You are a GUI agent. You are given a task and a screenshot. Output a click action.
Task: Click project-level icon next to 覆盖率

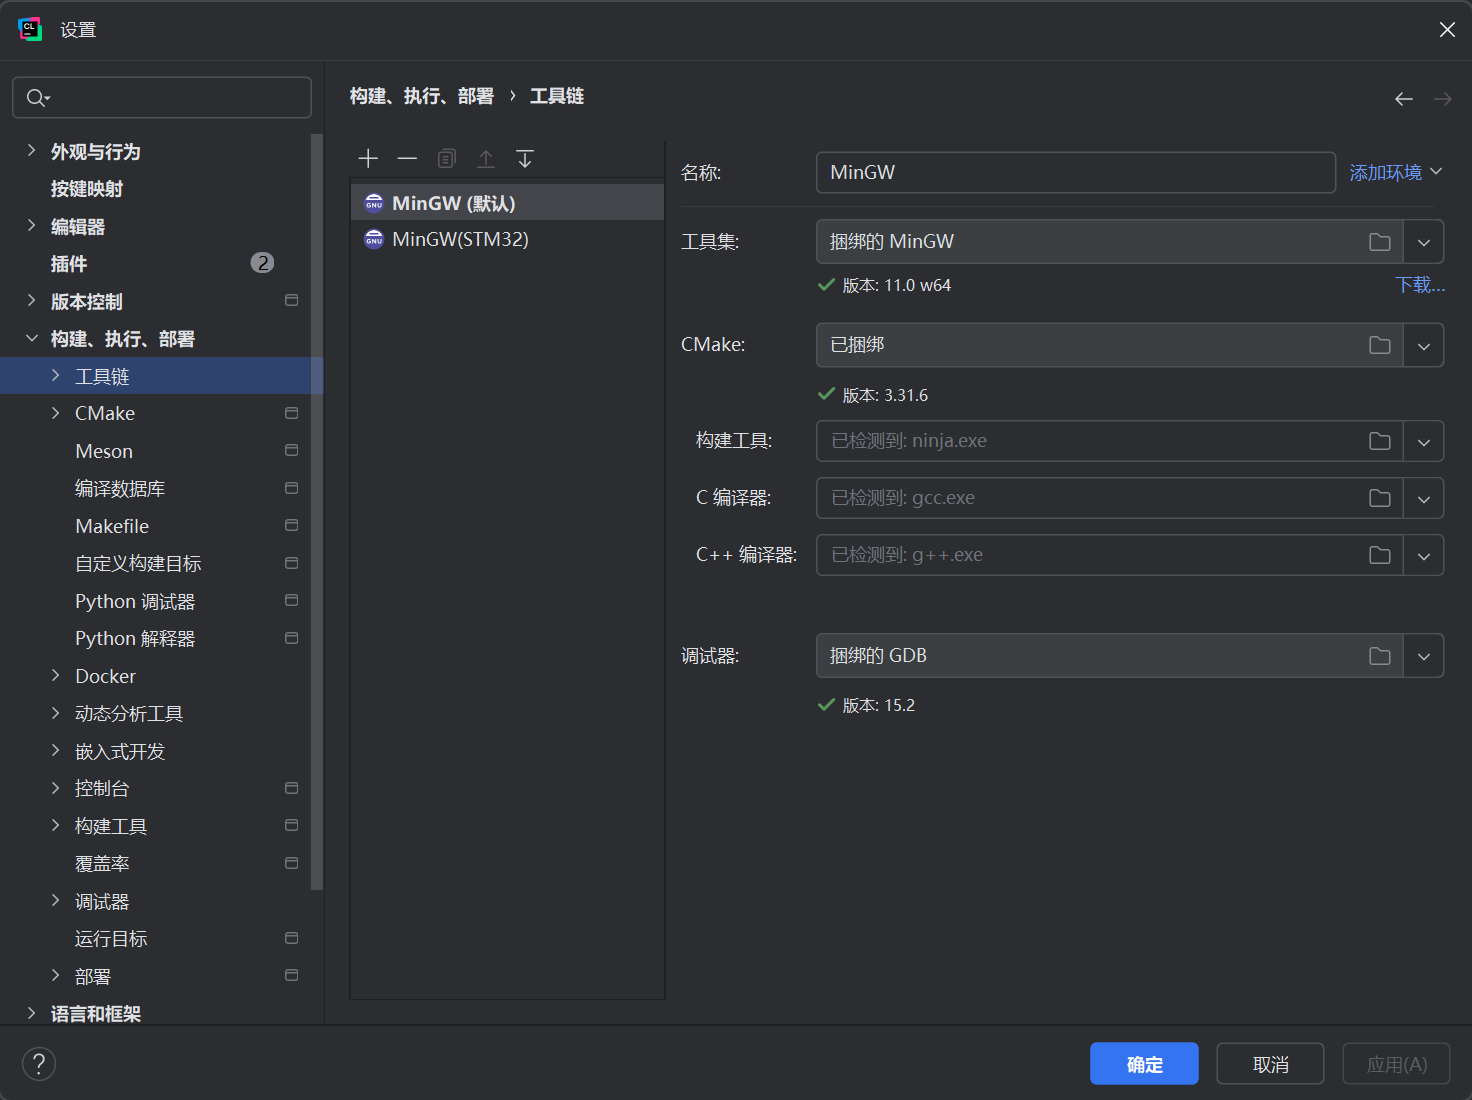[x=292, y=863]
